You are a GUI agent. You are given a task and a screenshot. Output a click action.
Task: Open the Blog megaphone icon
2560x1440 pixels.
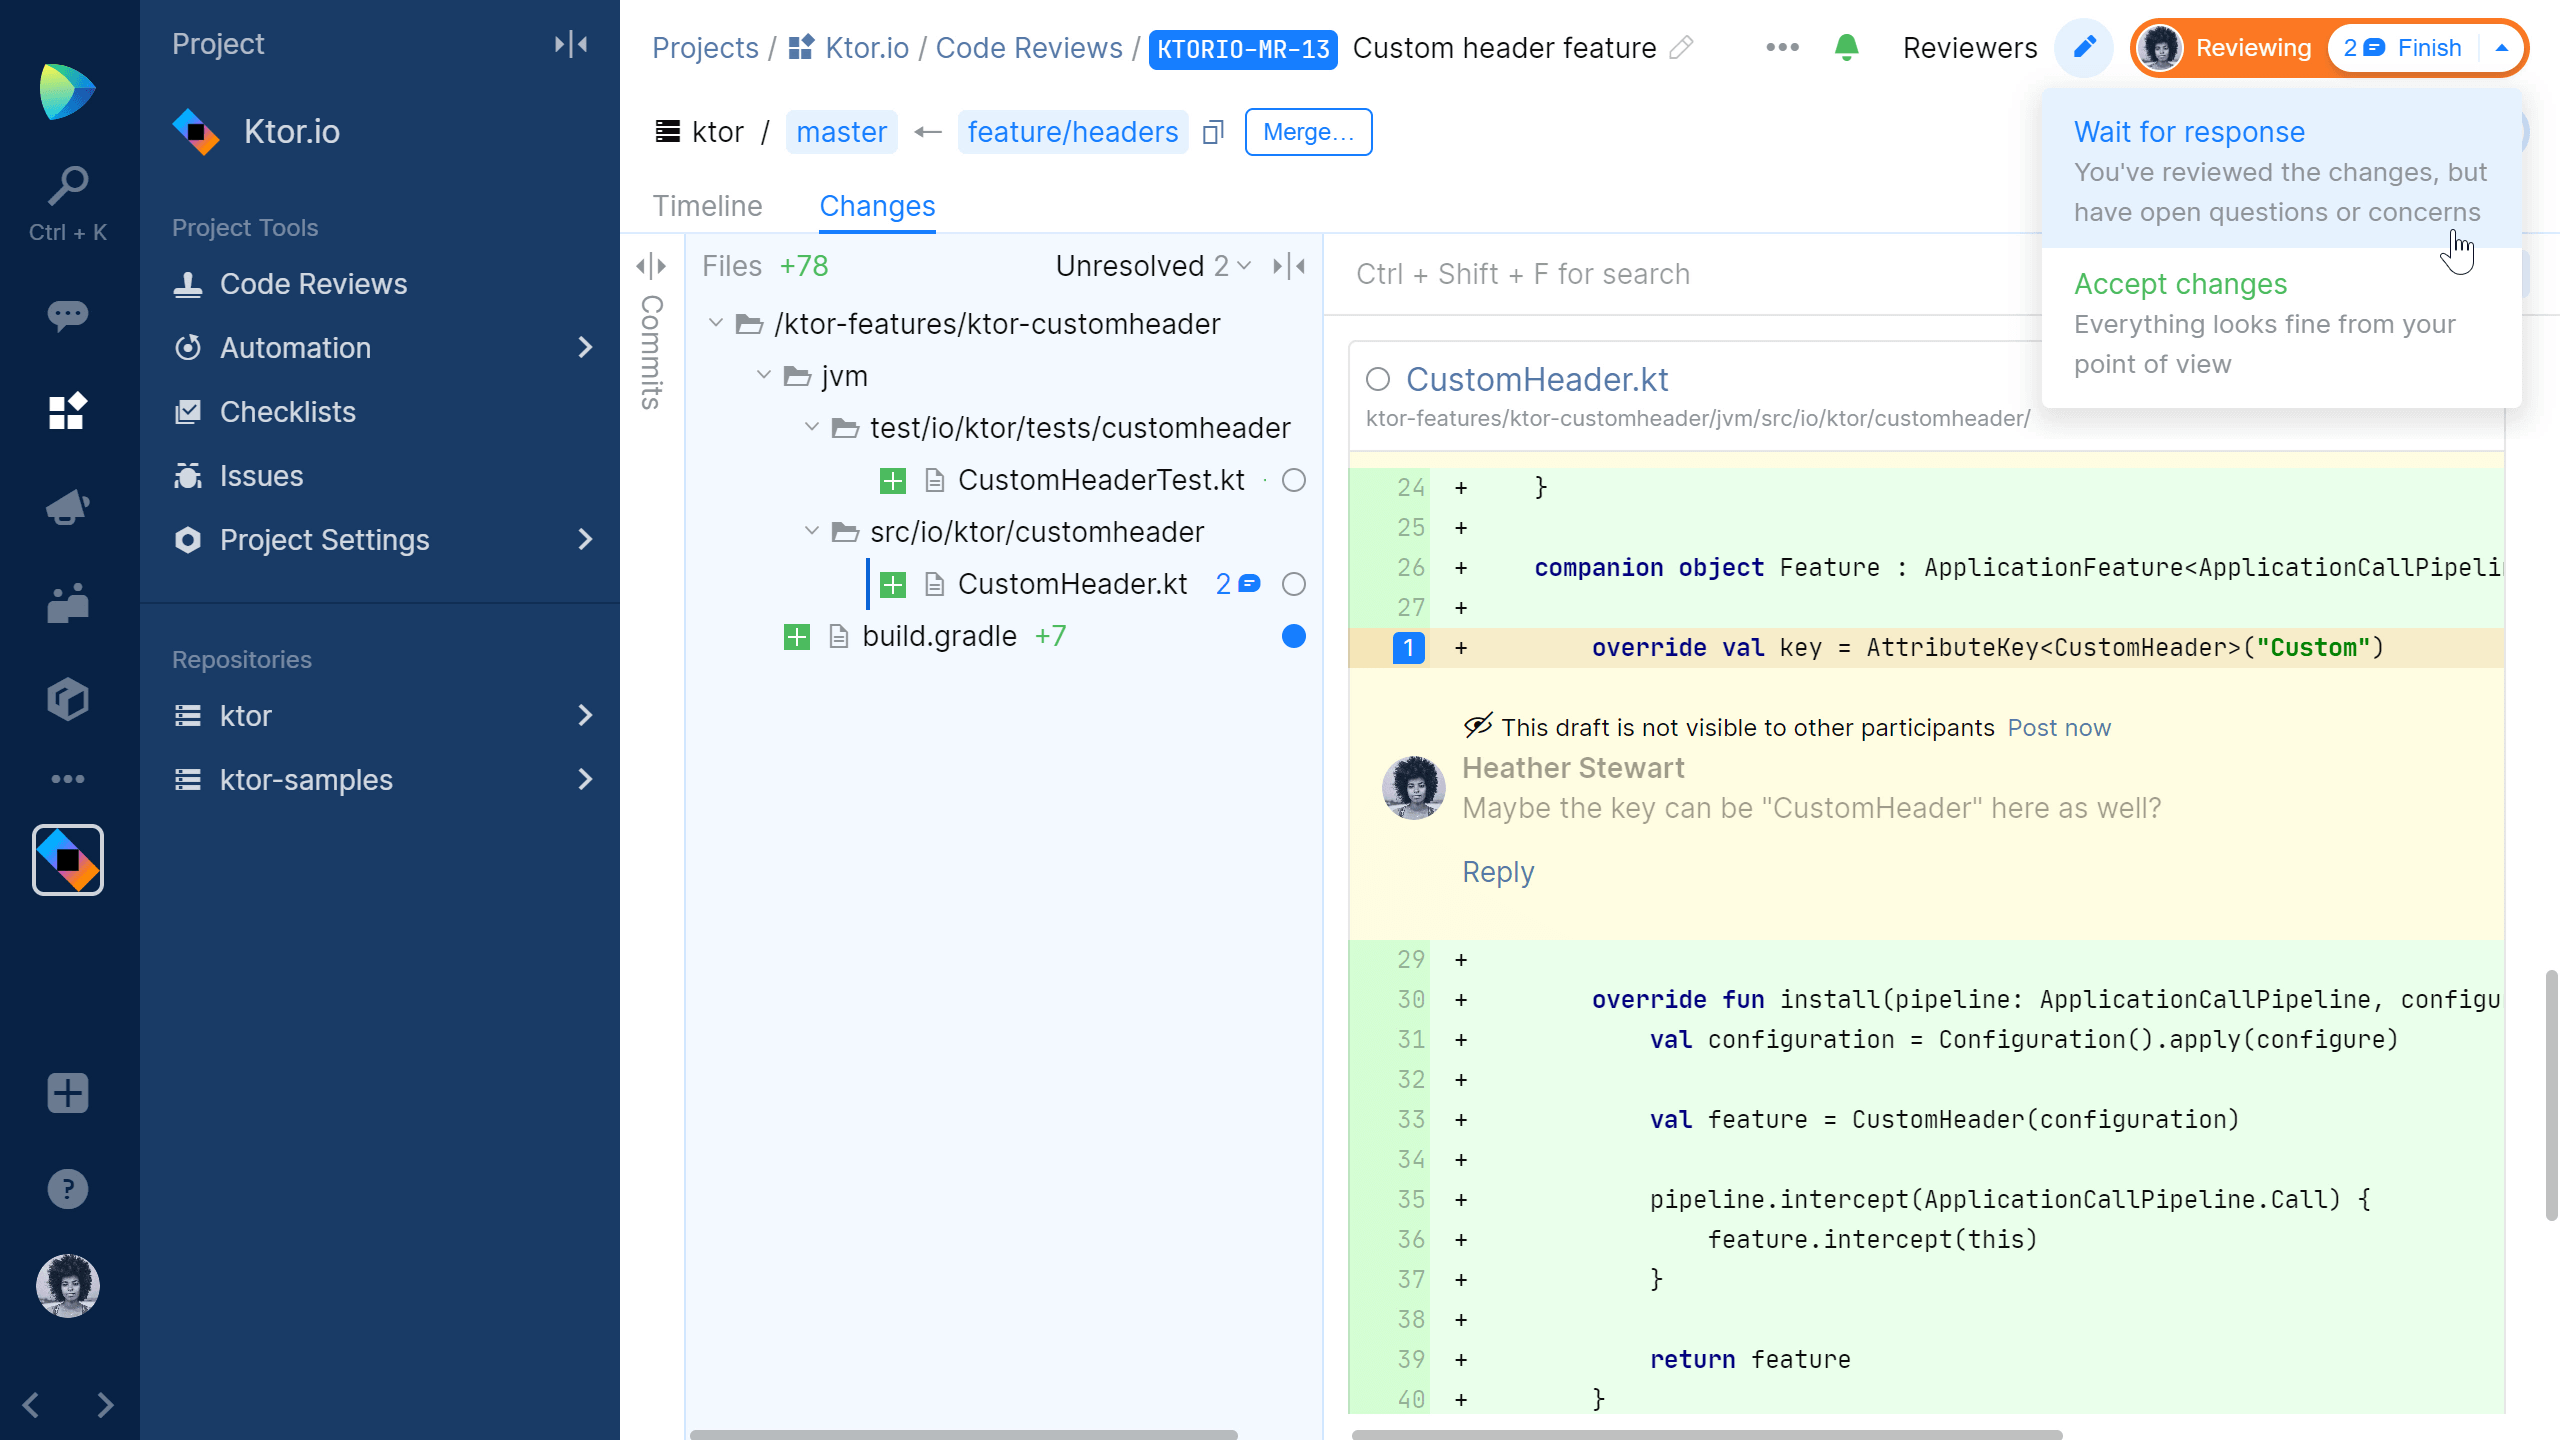[x=67, y=507]
